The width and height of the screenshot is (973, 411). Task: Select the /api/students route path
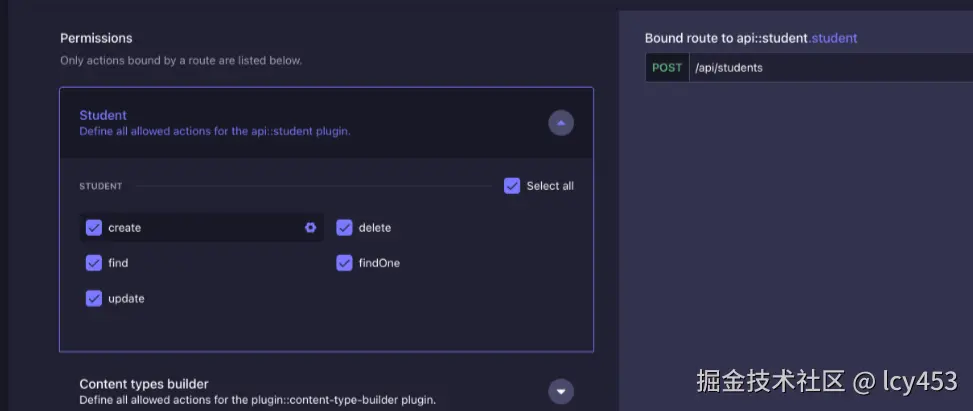729,68
